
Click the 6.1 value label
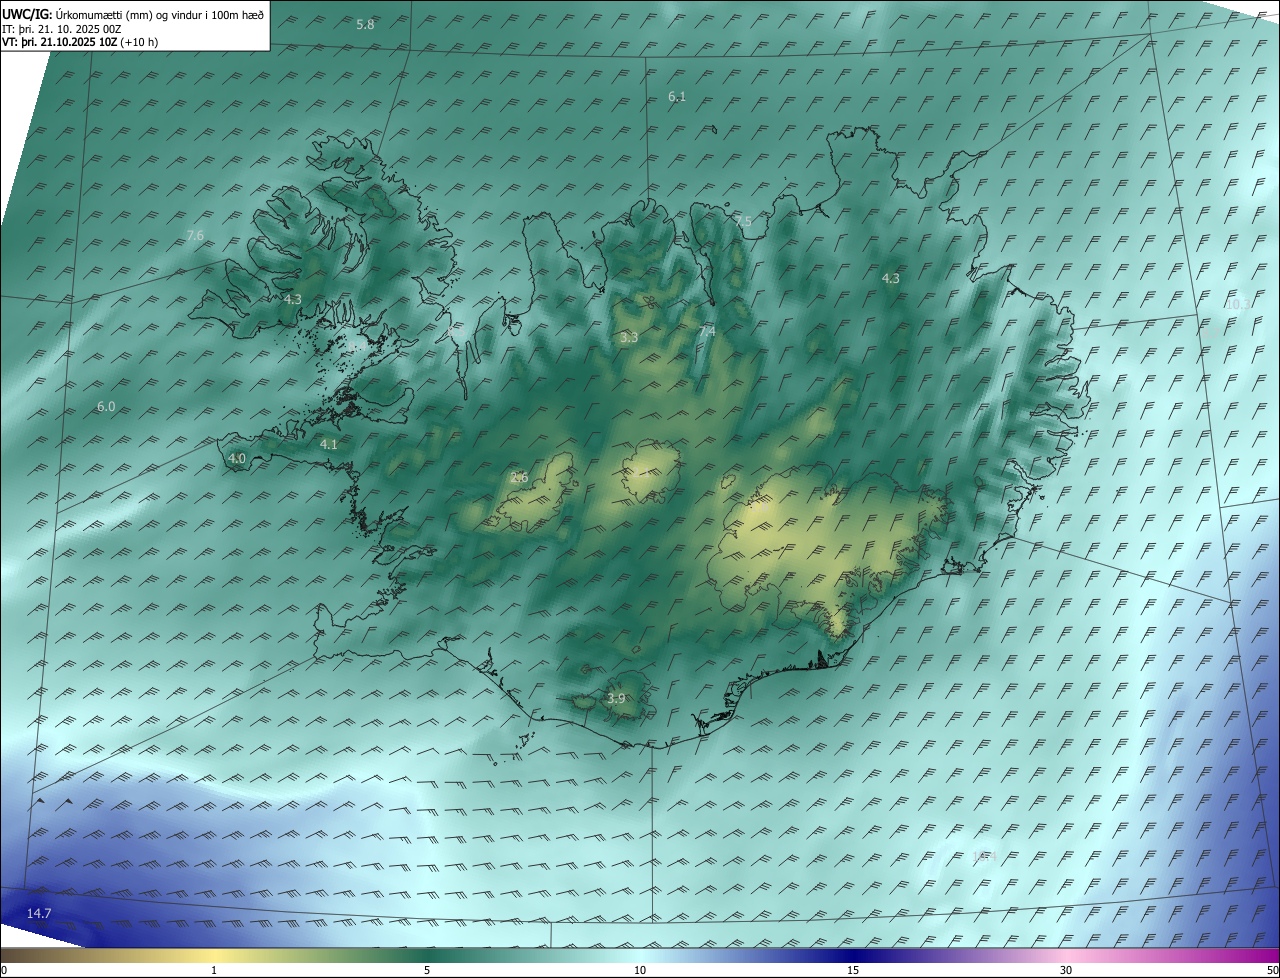[x=677, y=97]
